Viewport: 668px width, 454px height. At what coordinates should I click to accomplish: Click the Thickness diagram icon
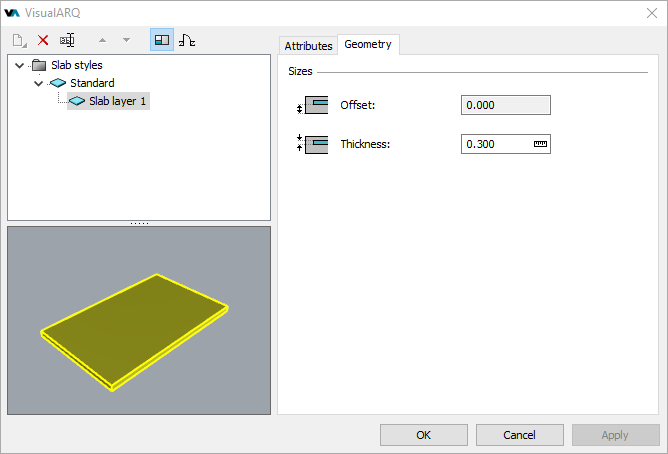click(313, 144)
